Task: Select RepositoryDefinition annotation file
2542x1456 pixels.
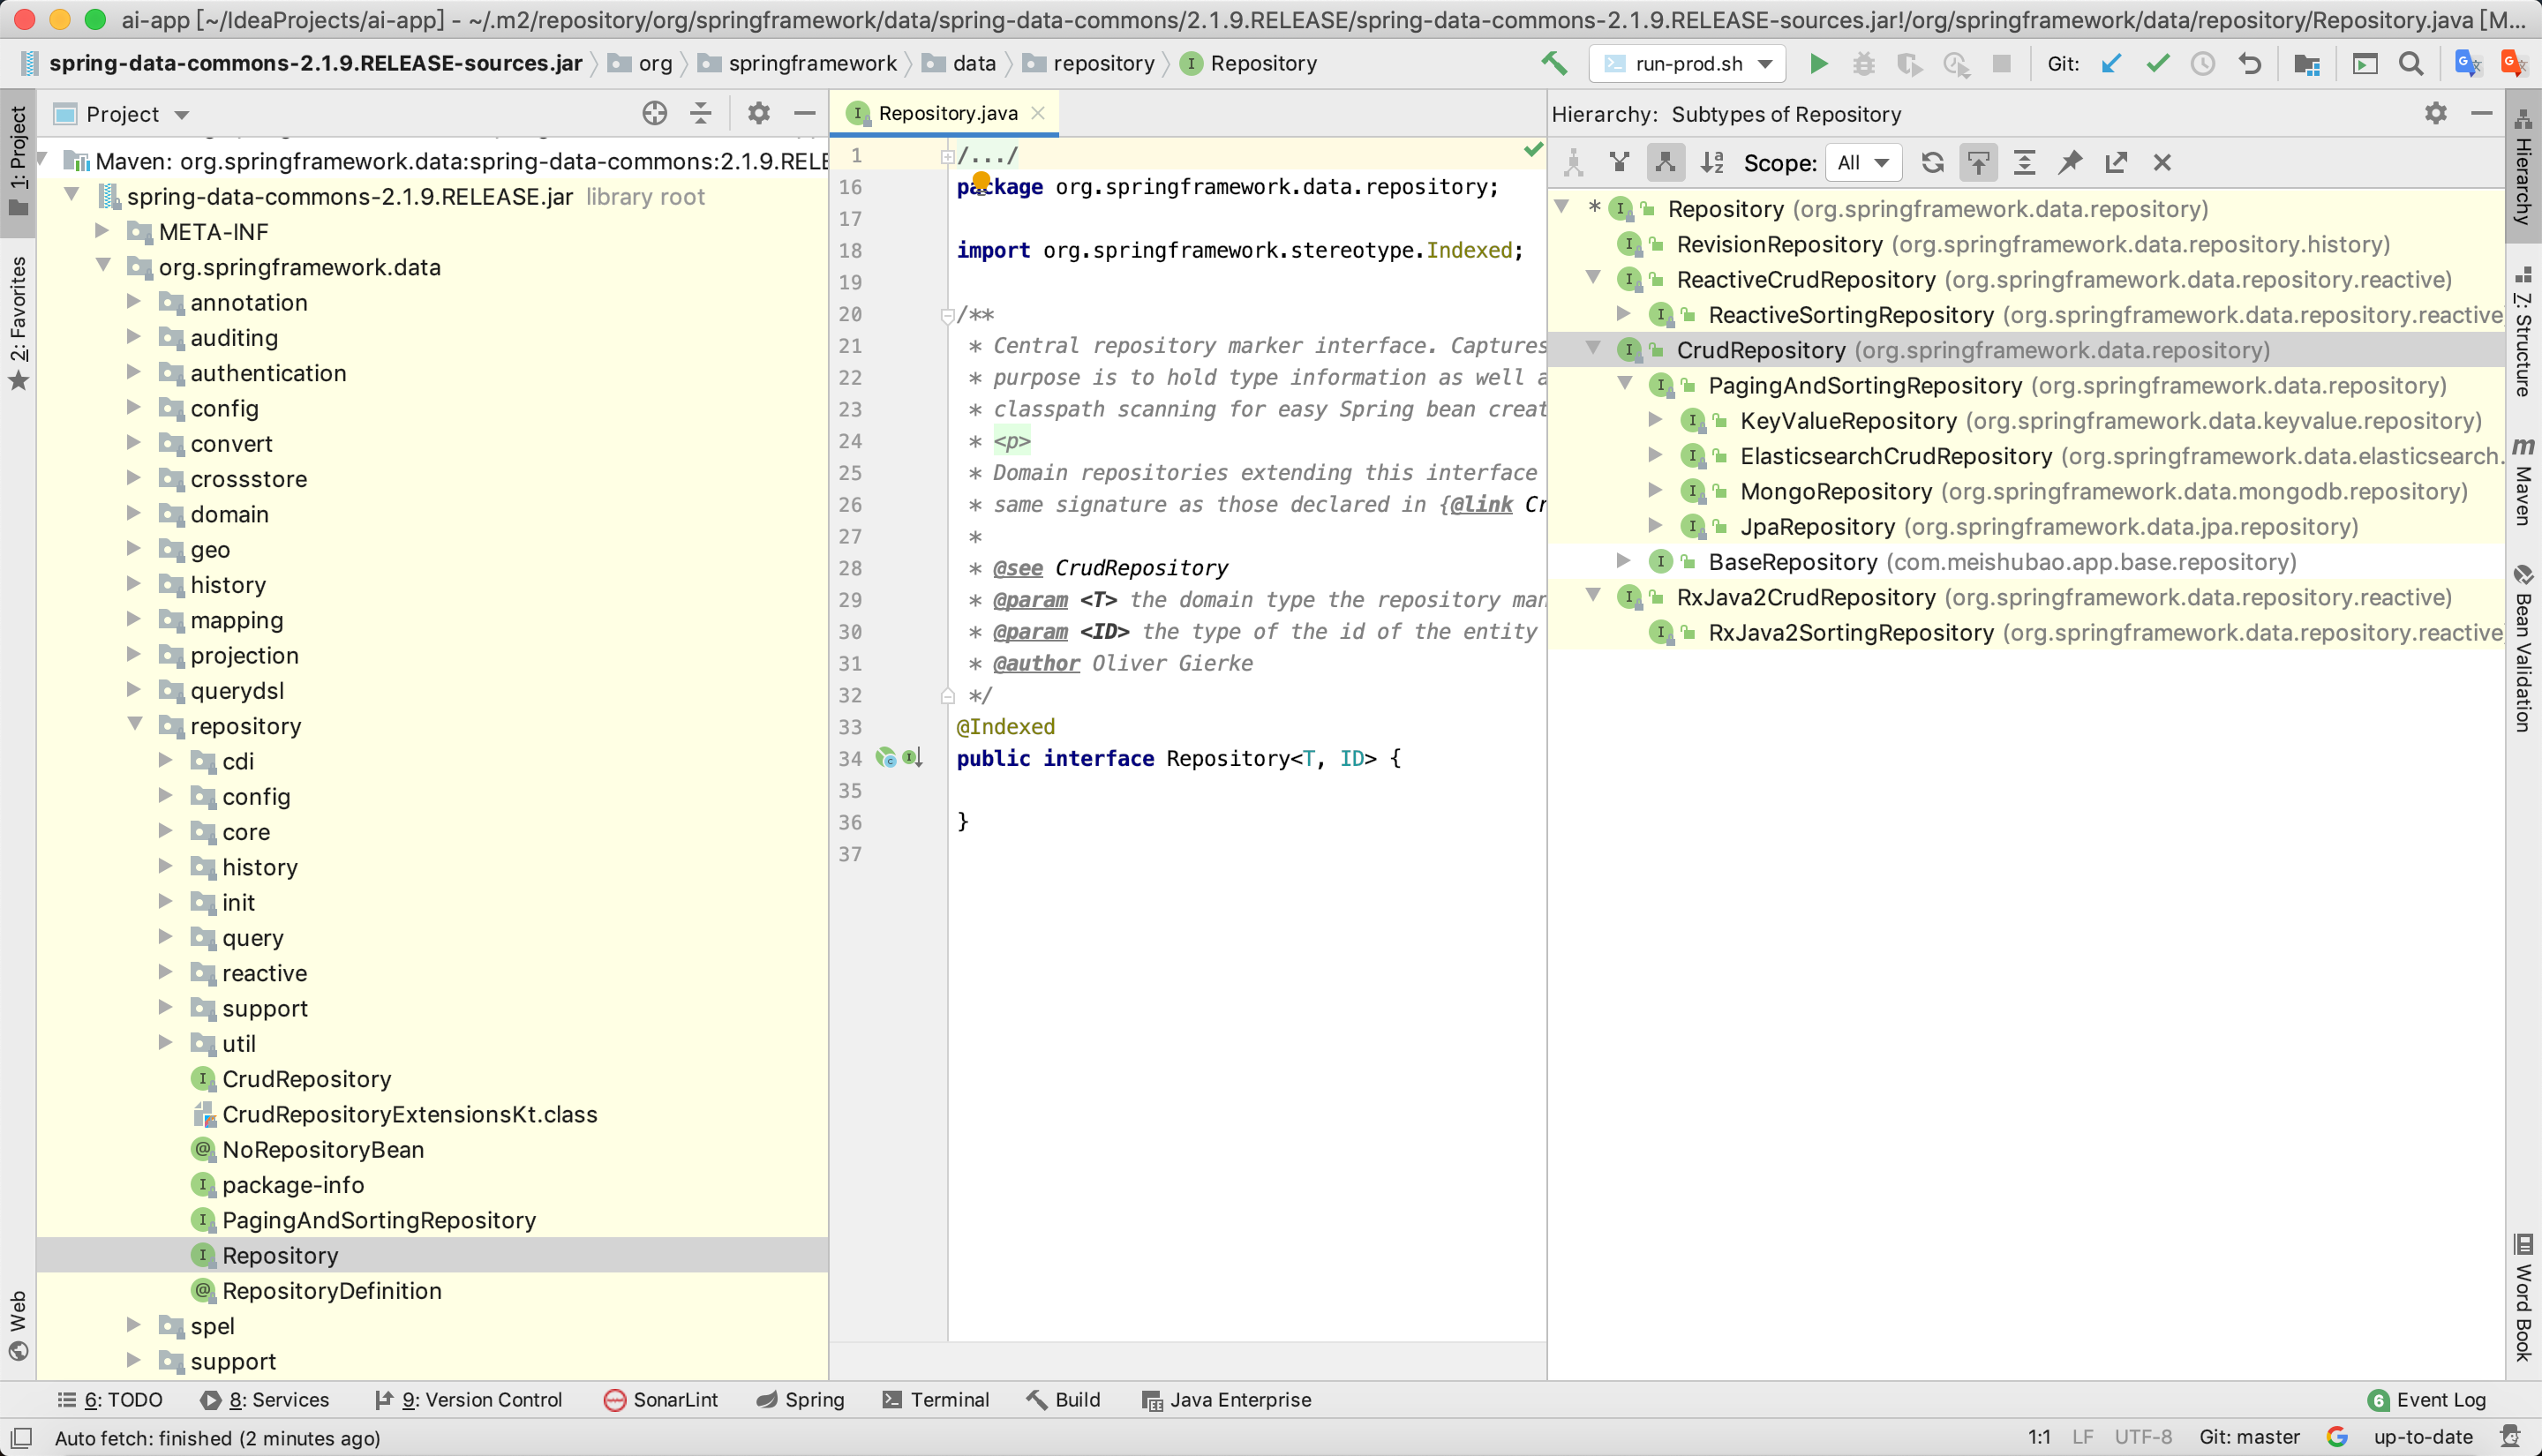Action: 331,1290
